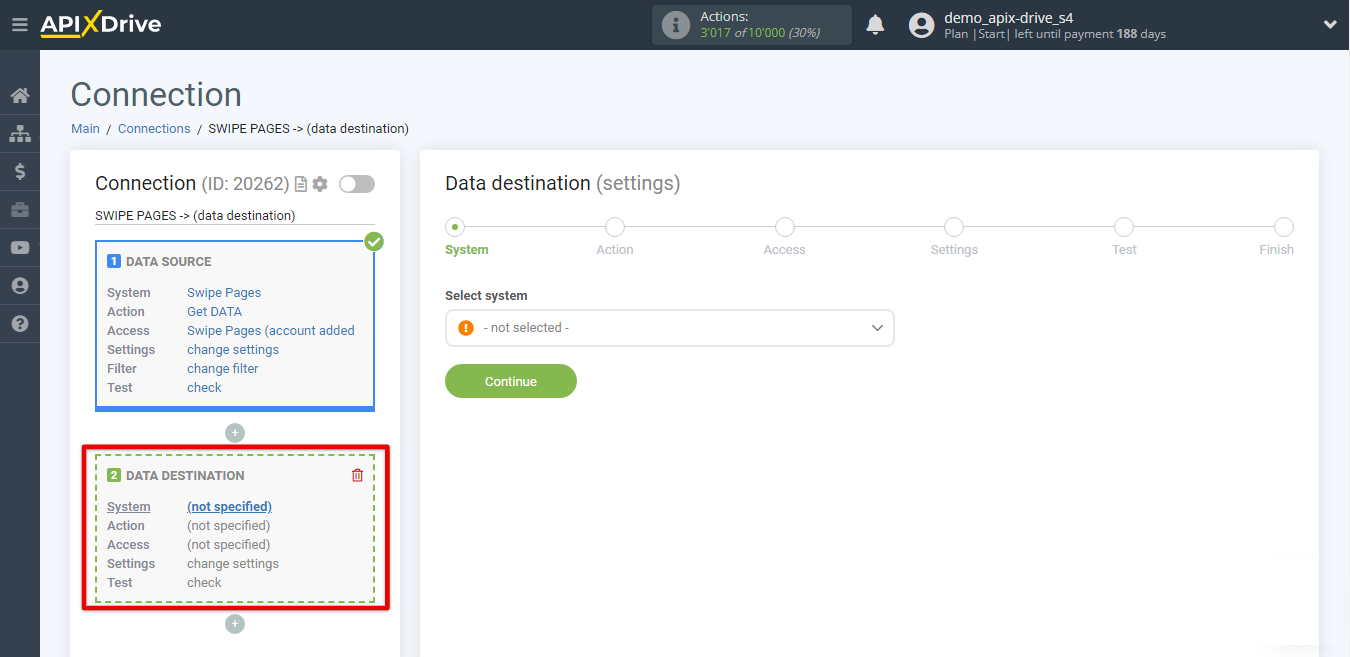The image size is (1350, 657).
Task: Click change settings in Data Source
Action: pyautogui.click(x=233, y=350)
